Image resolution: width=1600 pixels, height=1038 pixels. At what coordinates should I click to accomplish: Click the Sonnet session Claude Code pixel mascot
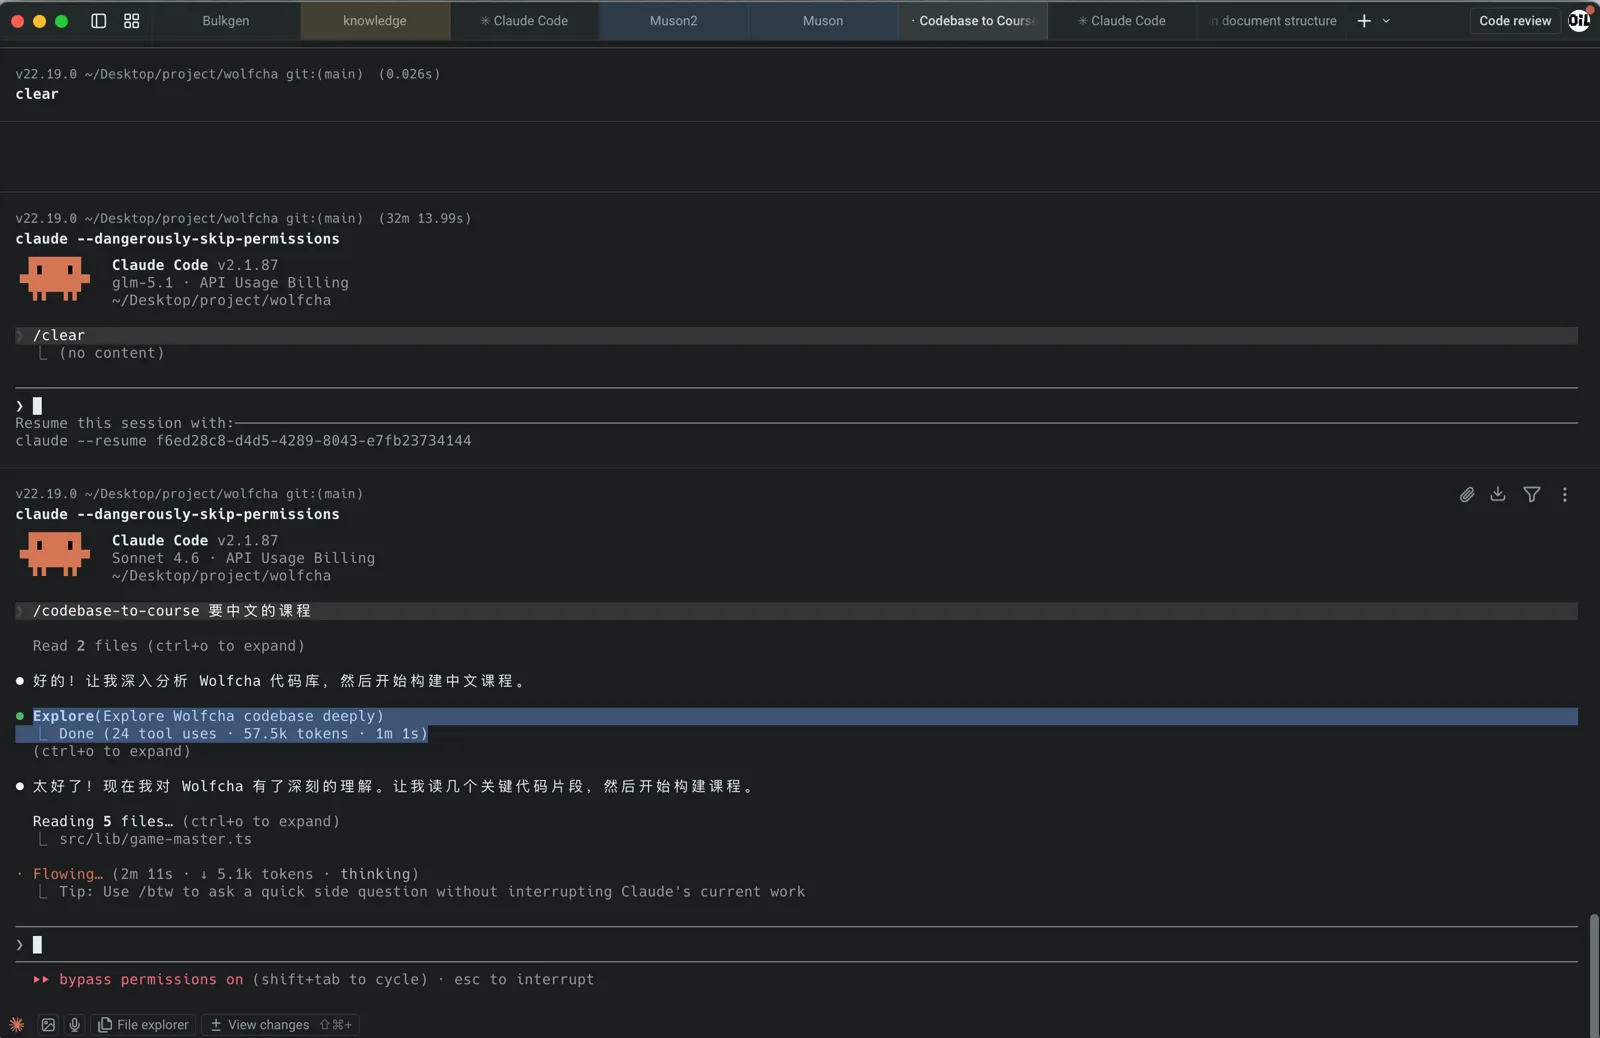click(x=55, y=555)
